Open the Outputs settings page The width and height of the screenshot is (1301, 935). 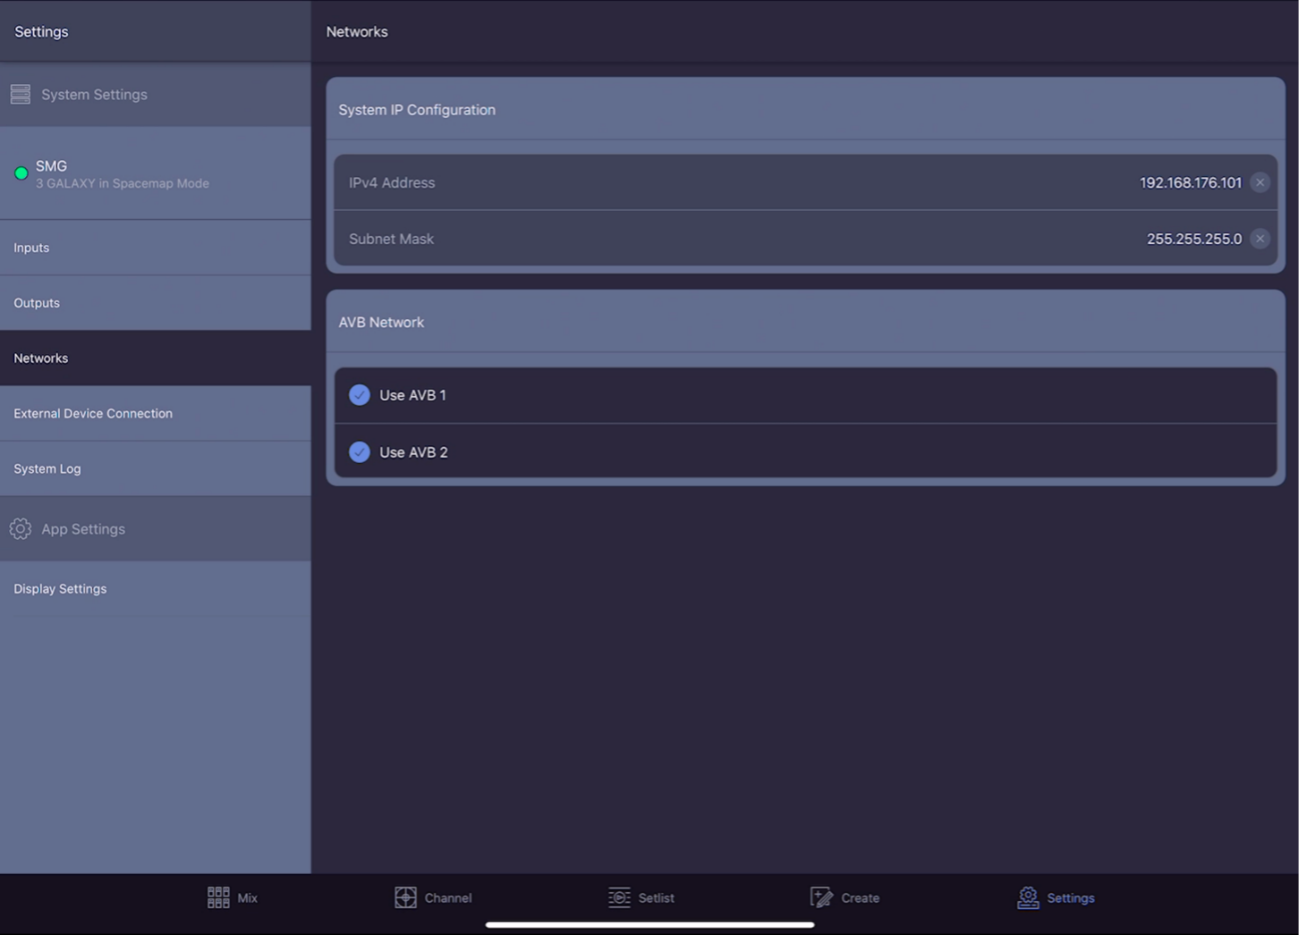click(155, 303)
